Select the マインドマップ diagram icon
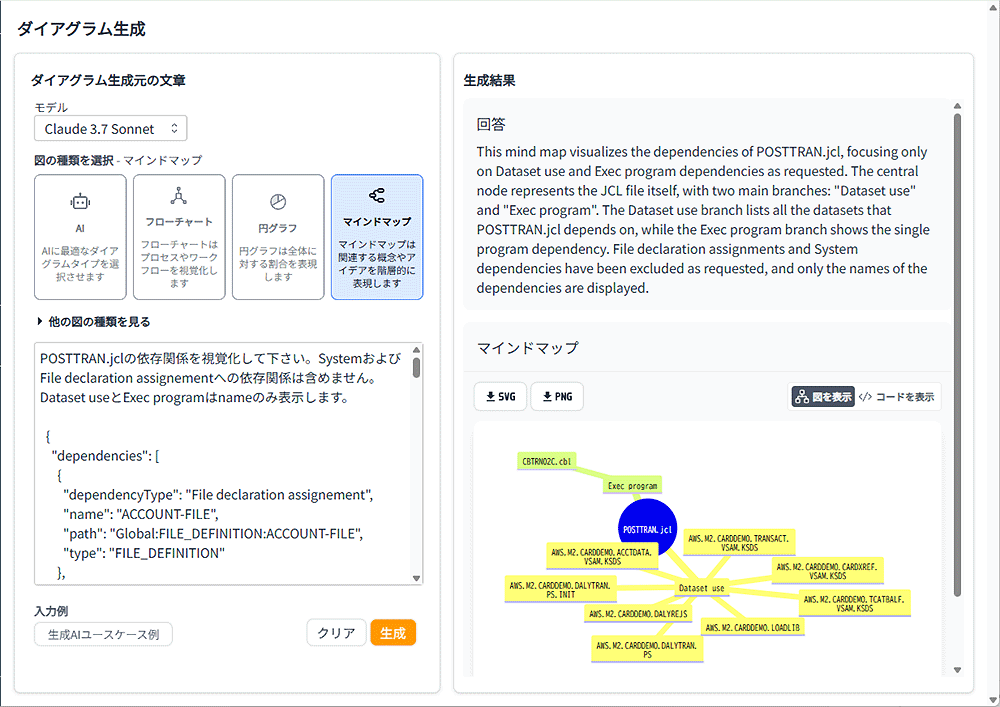 click(x=376, y=196)
